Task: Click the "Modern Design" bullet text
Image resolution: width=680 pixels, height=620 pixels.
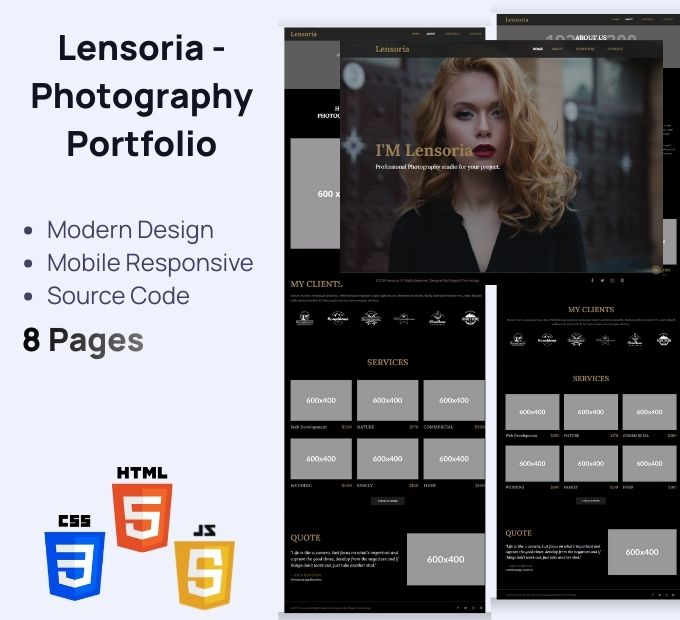Action: [x=130, y=229]
